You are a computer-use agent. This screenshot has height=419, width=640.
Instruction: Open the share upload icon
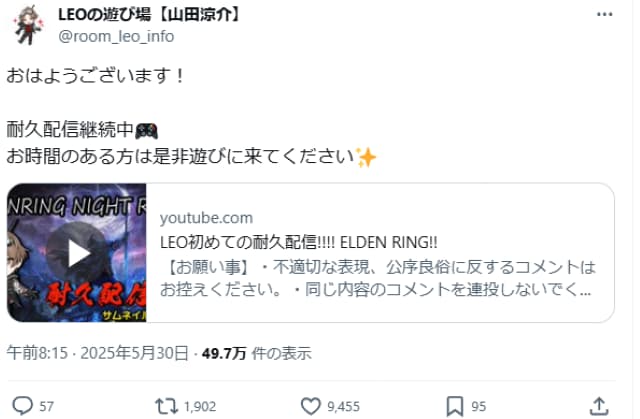click(599, 406)
